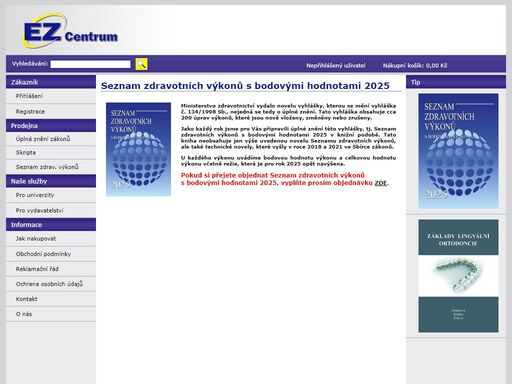
Task: Open the Registrace link
Action: (x=30, y=111)
